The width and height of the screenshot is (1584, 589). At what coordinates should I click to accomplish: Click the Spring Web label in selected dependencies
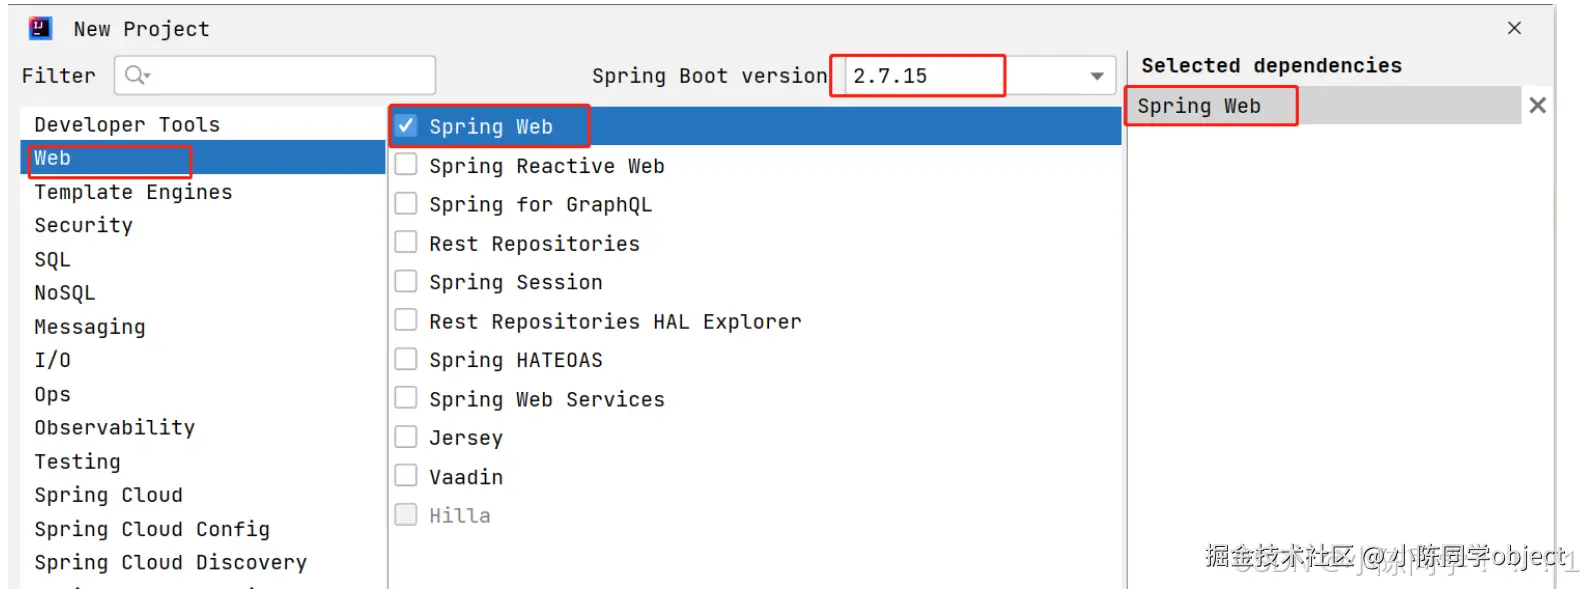click(x=1199, y=106)
